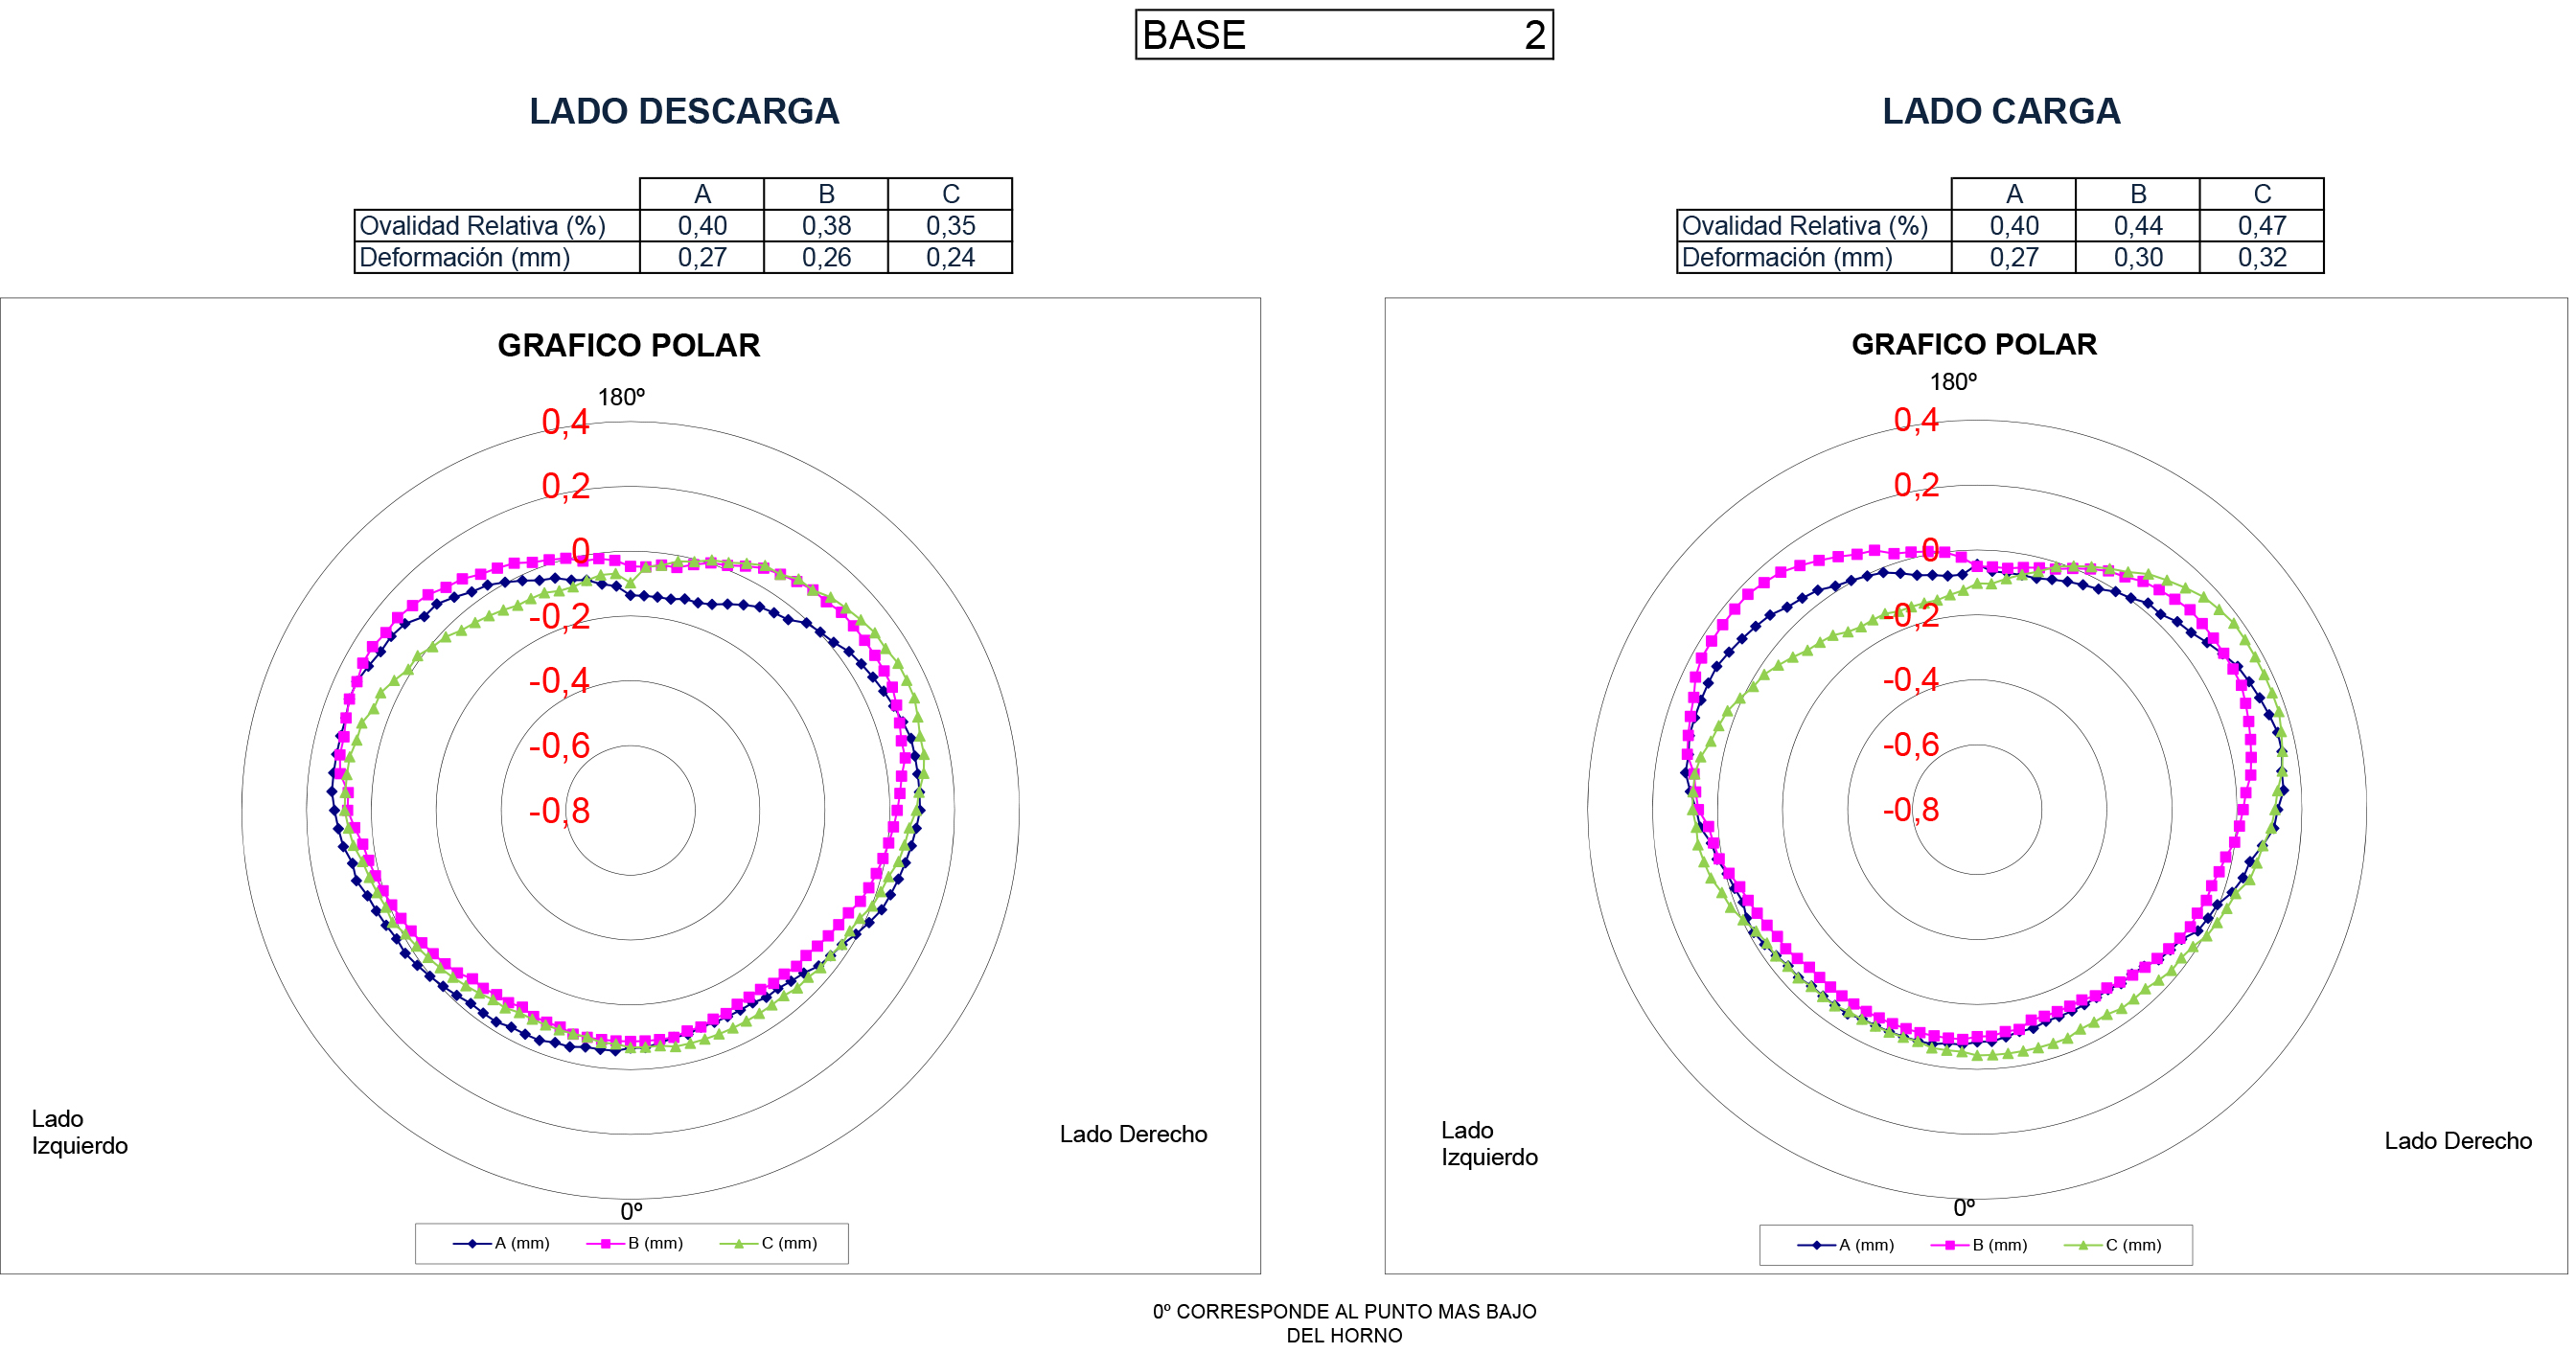Click the right GRAFICO POLAR chart title
The image size is (2576, 1353).
pyautogui.click(x=1973, y=344)
